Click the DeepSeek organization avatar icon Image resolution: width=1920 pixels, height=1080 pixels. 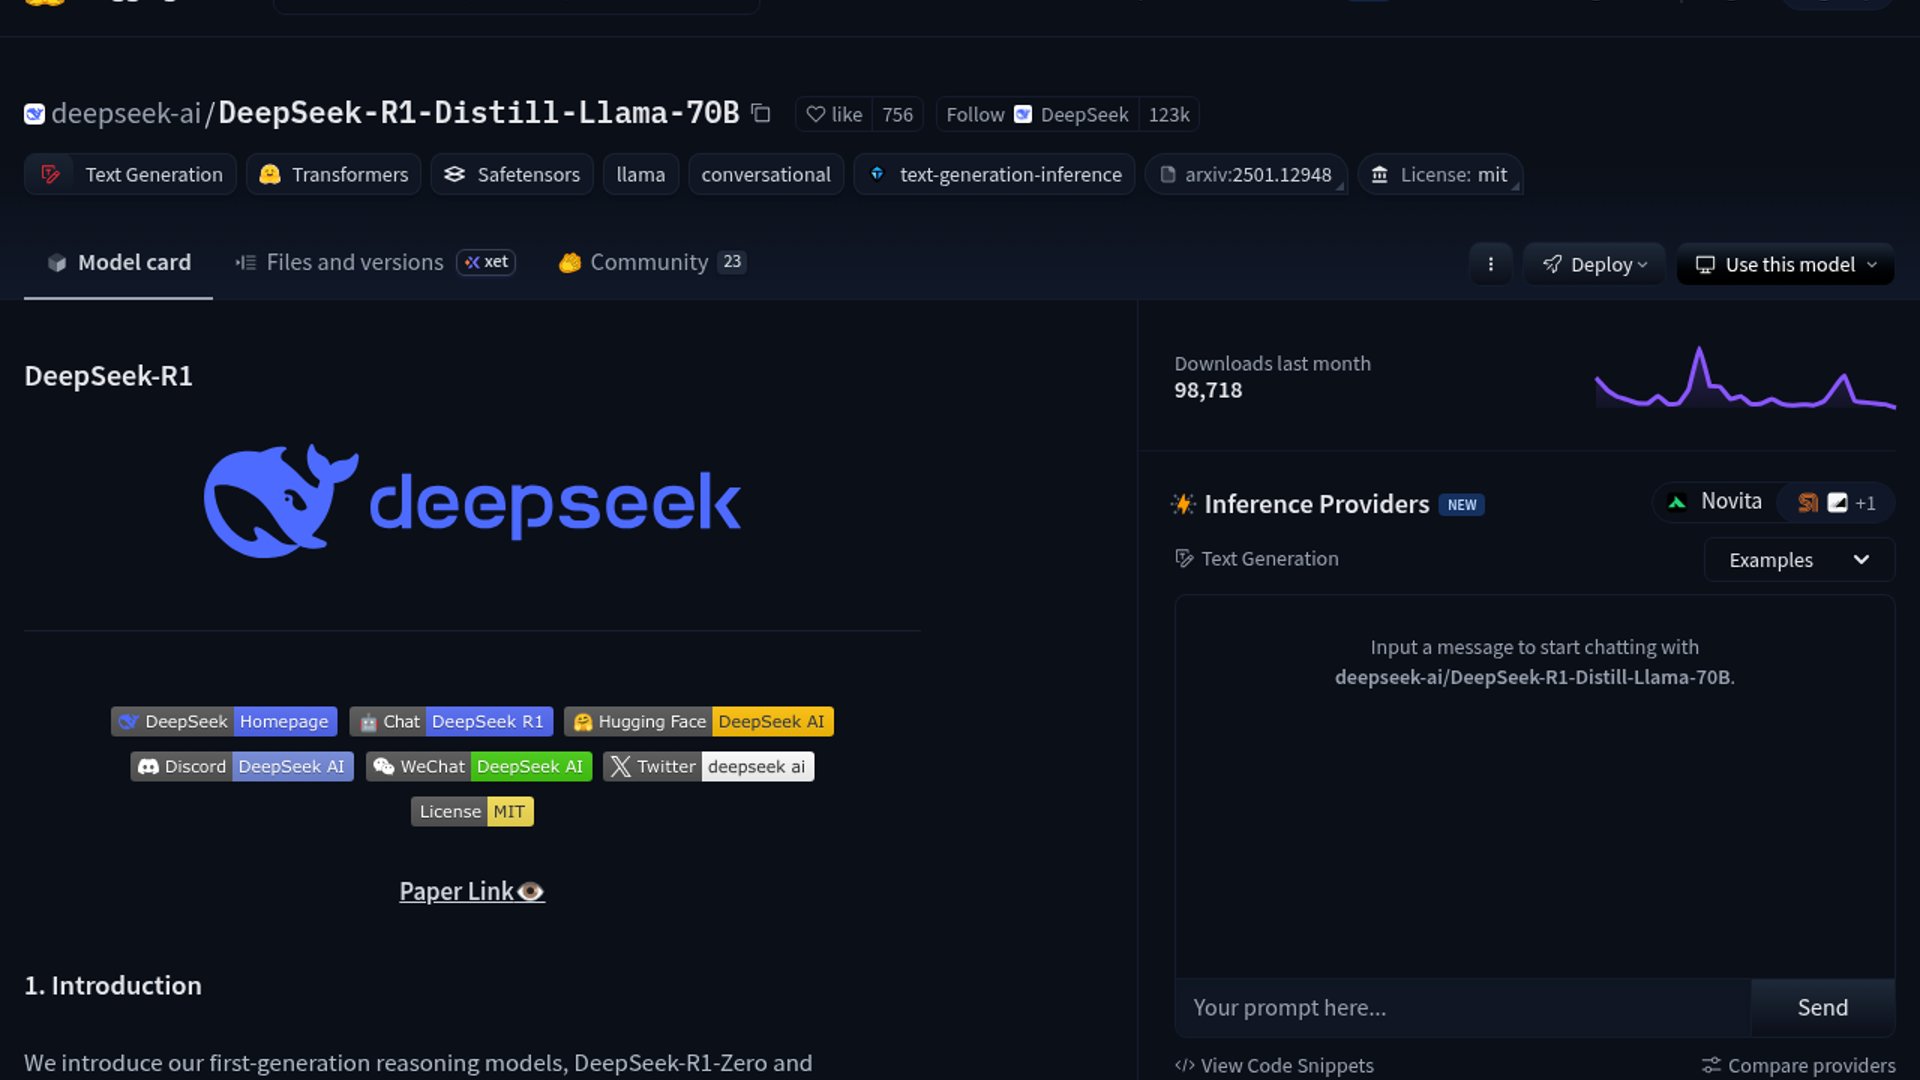point(34,114)
